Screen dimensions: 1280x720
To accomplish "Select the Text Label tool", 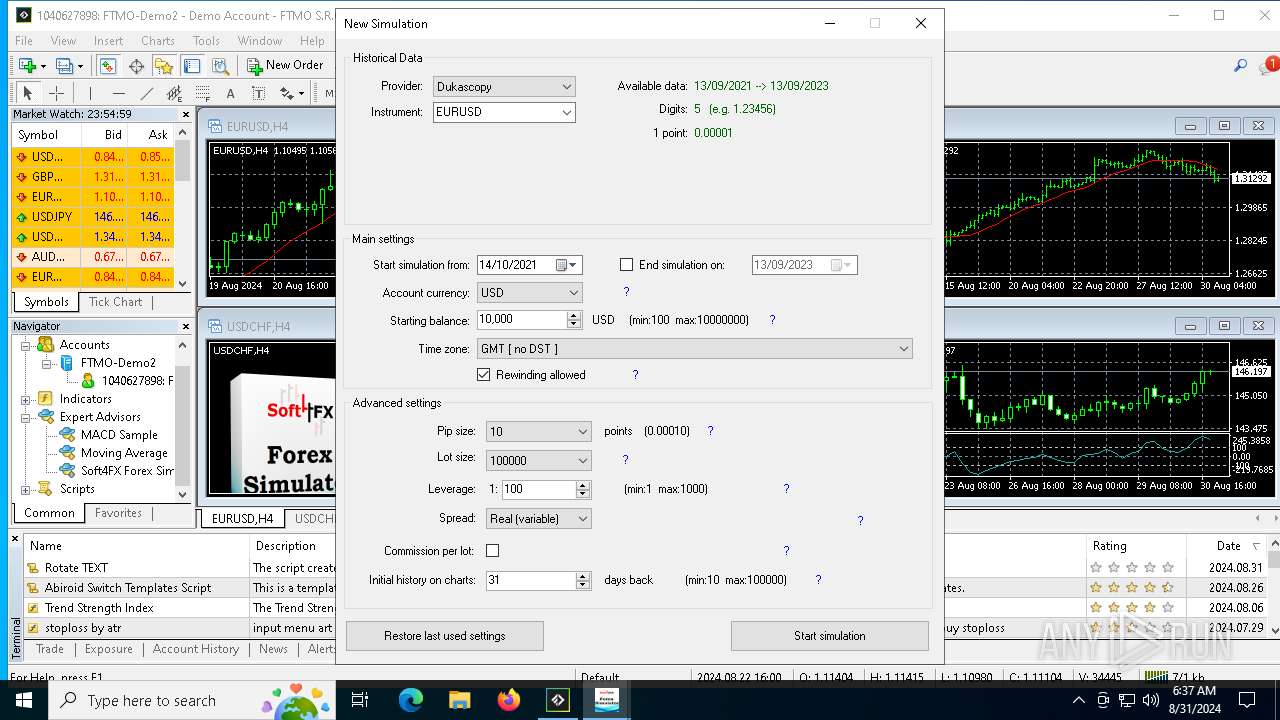I will click(258, 93).
